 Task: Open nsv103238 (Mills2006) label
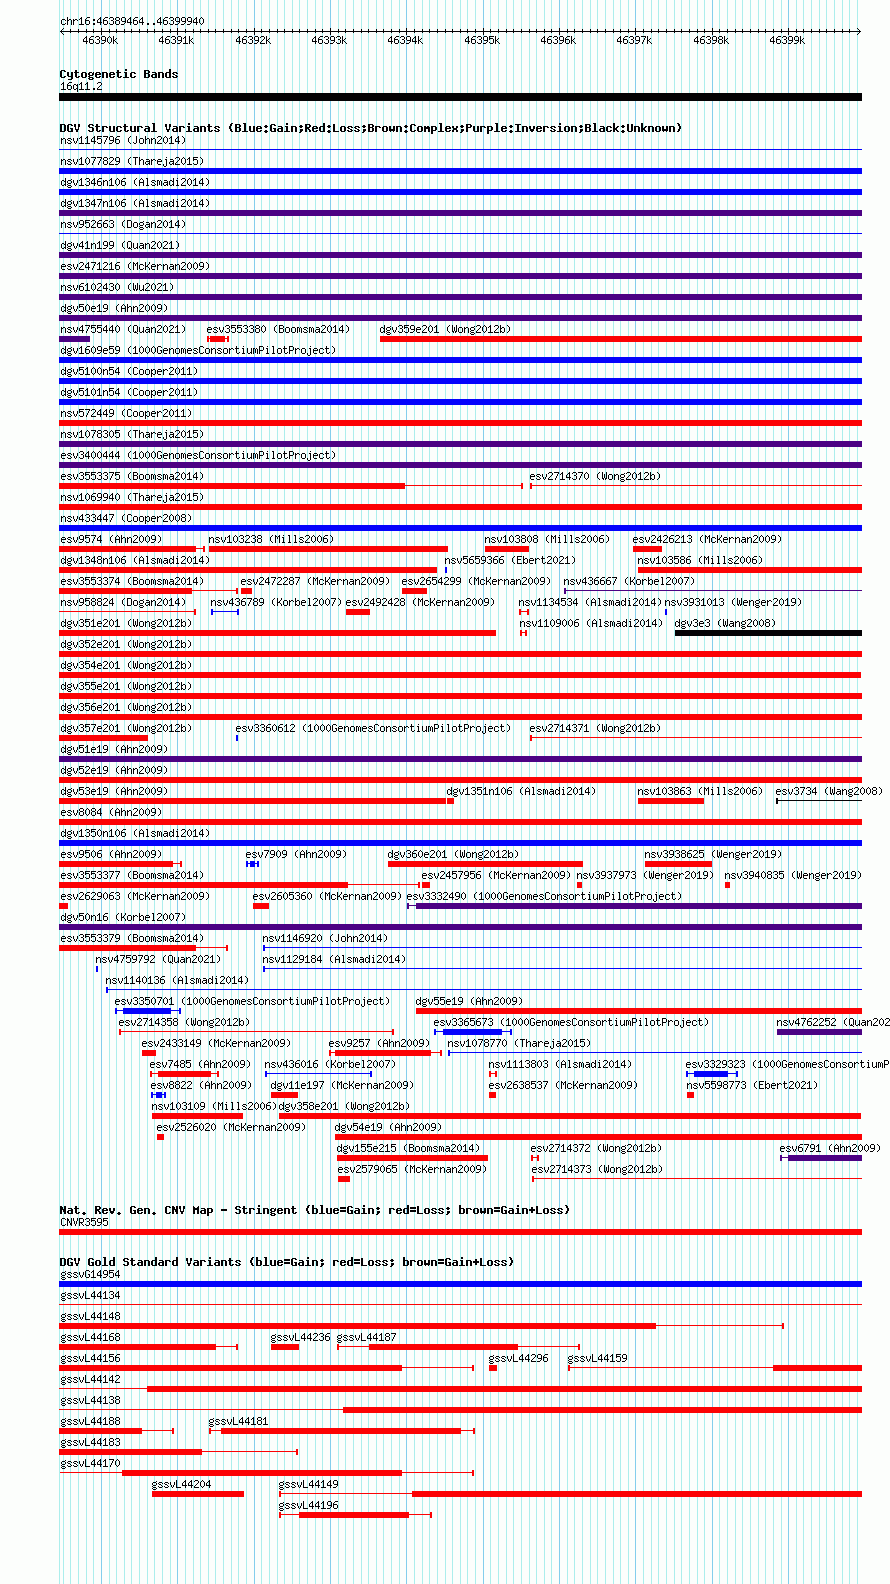tap(271, 539)
